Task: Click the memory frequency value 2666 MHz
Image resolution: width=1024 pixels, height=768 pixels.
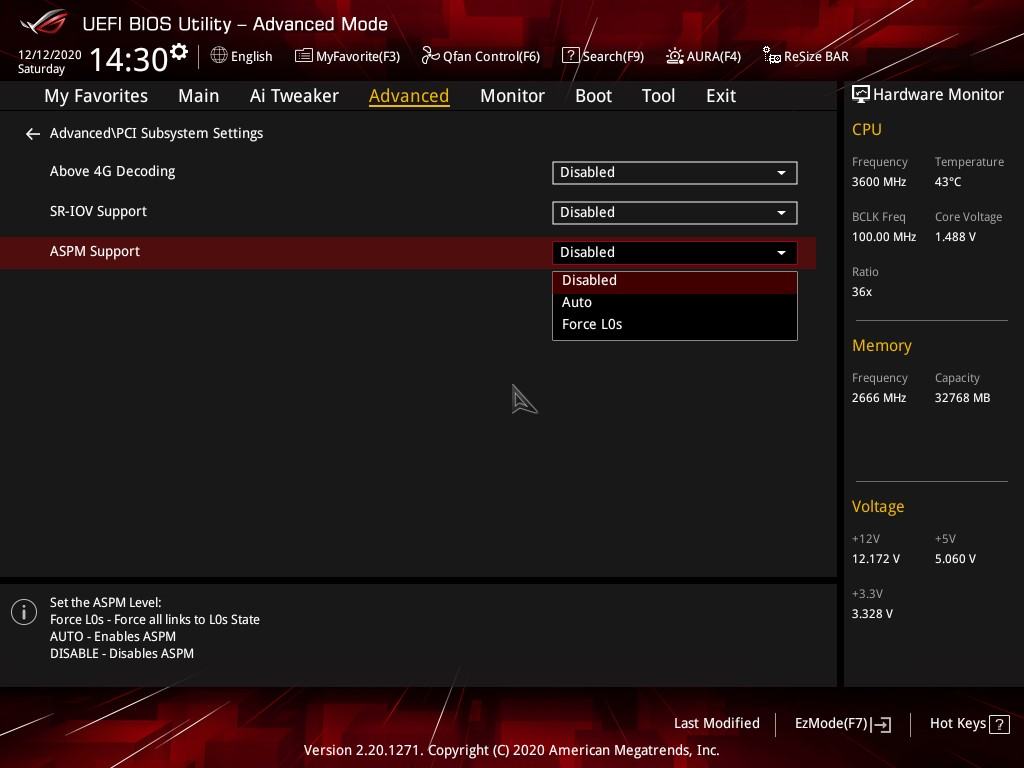Action: click(x=878, y=398)
